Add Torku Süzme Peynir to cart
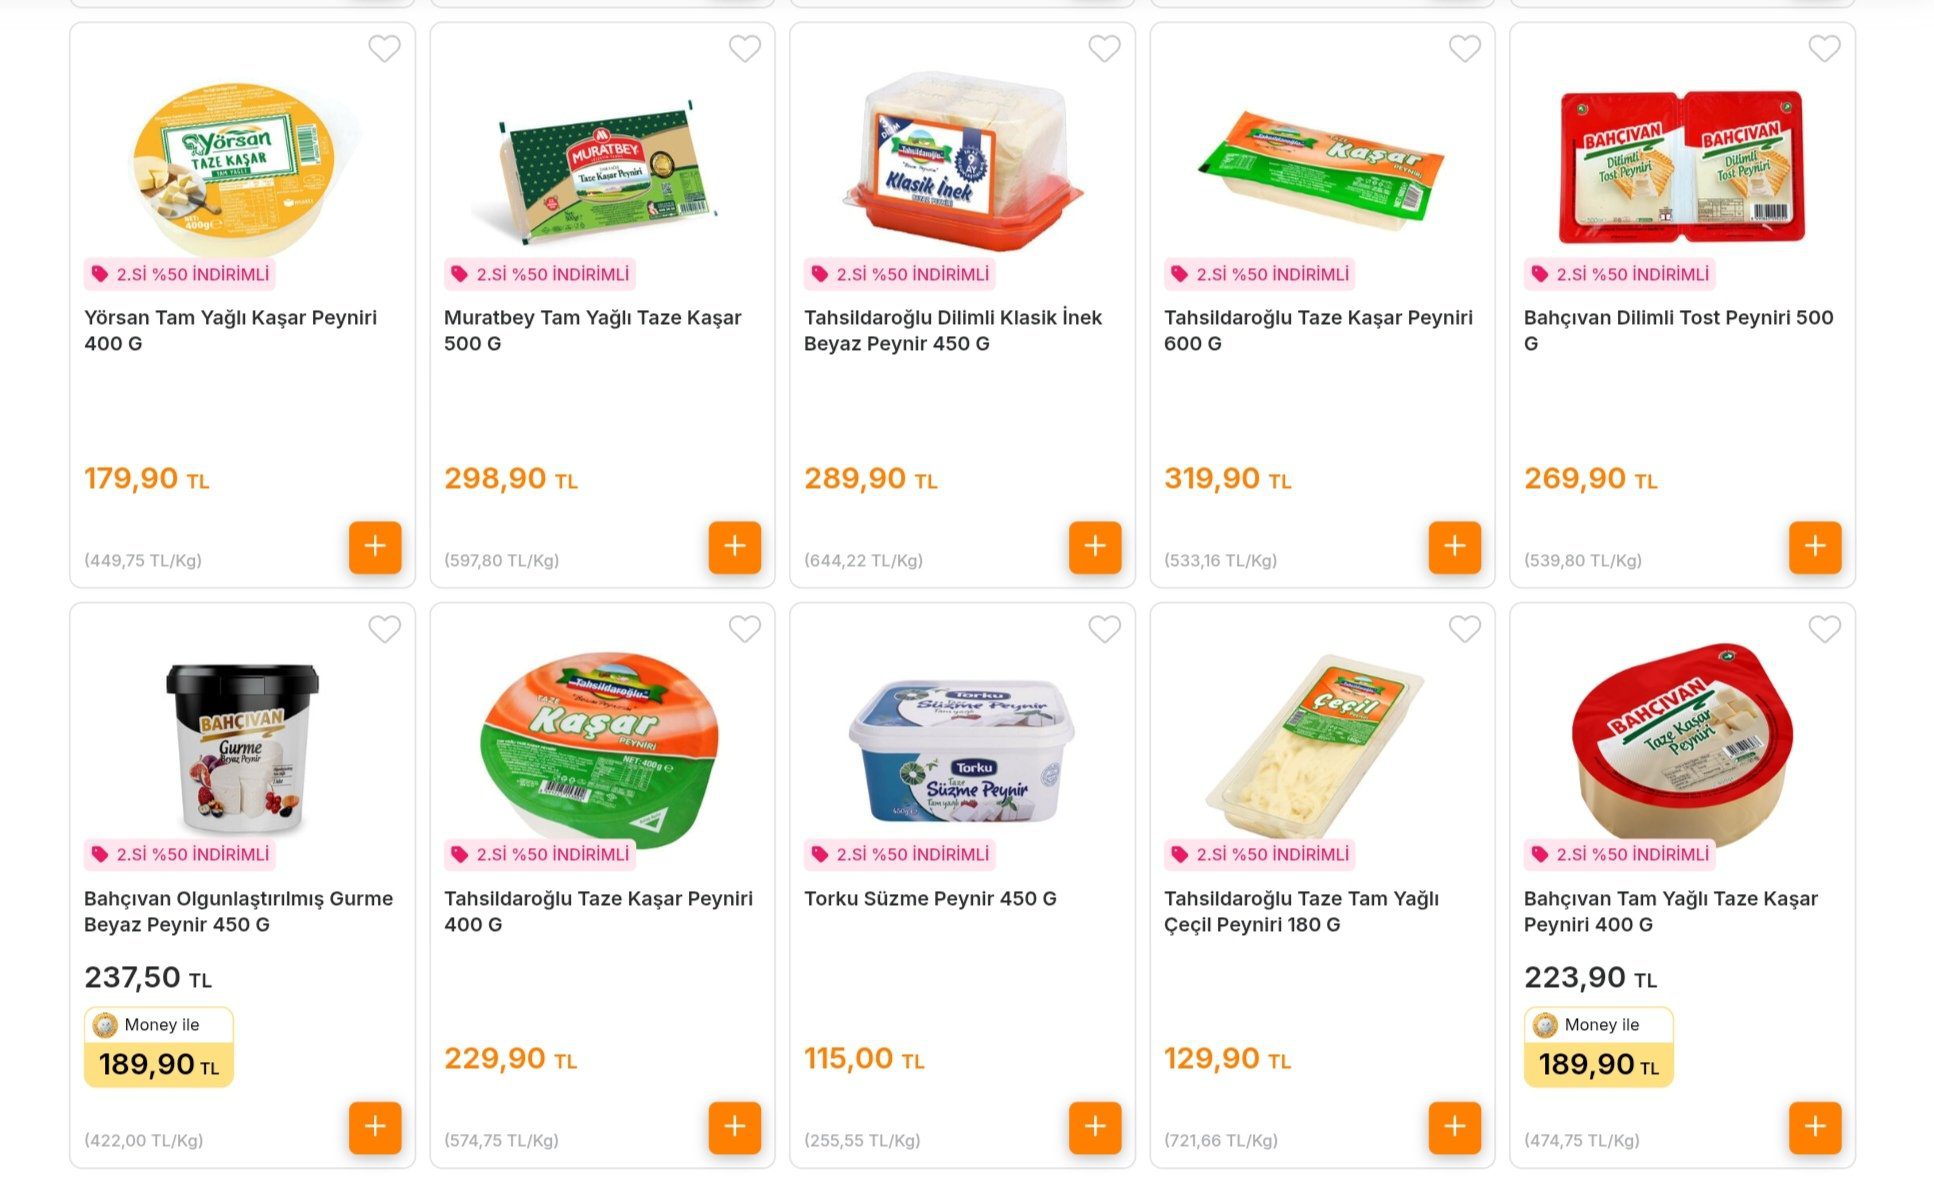 pos(1095,1127)
